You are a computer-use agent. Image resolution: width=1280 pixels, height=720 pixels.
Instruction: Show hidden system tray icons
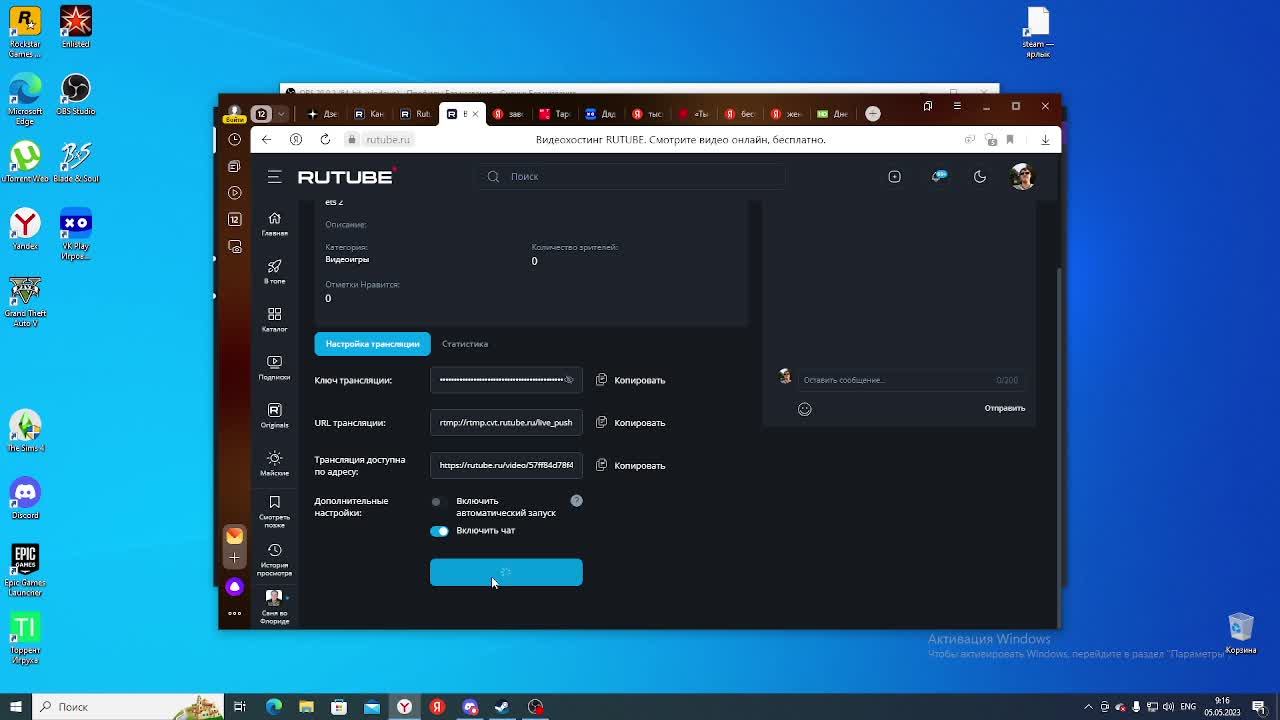coord(1089,707)
